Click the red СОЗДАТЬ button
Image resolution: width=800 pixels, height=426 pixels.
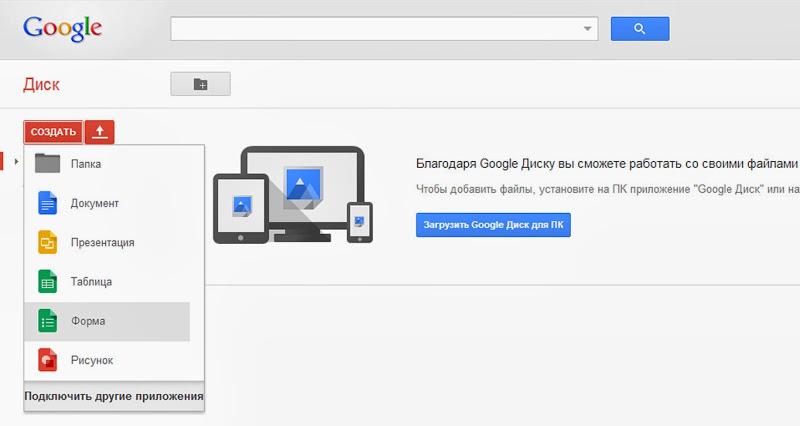click(x=53, y=132)
